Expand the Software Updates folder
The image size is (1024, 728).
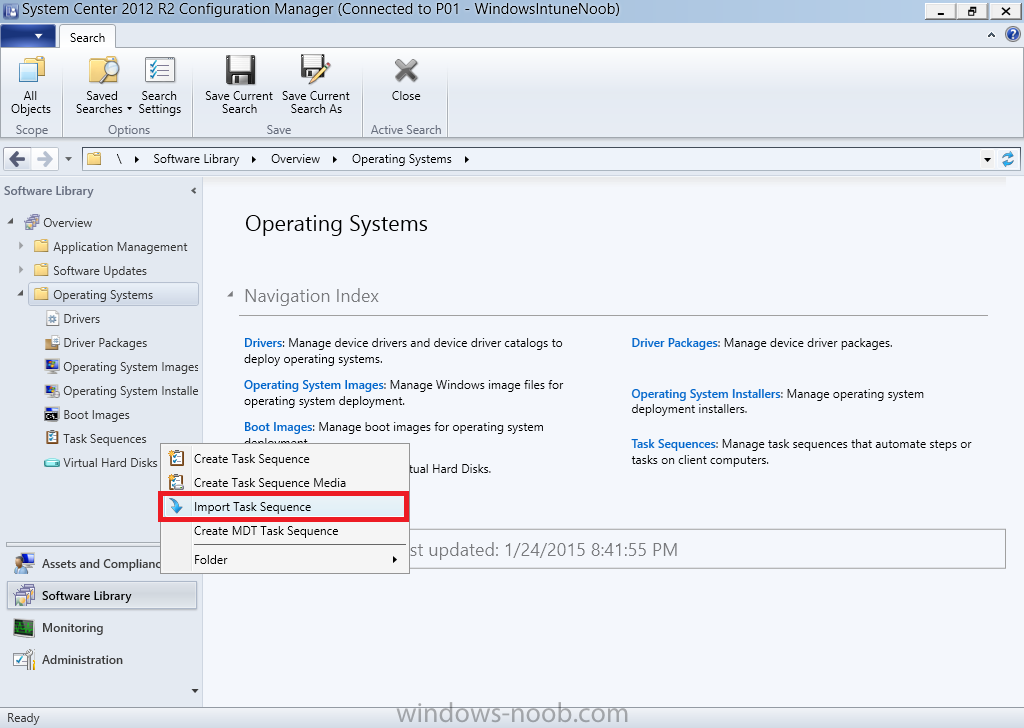[x=21, y=270]
